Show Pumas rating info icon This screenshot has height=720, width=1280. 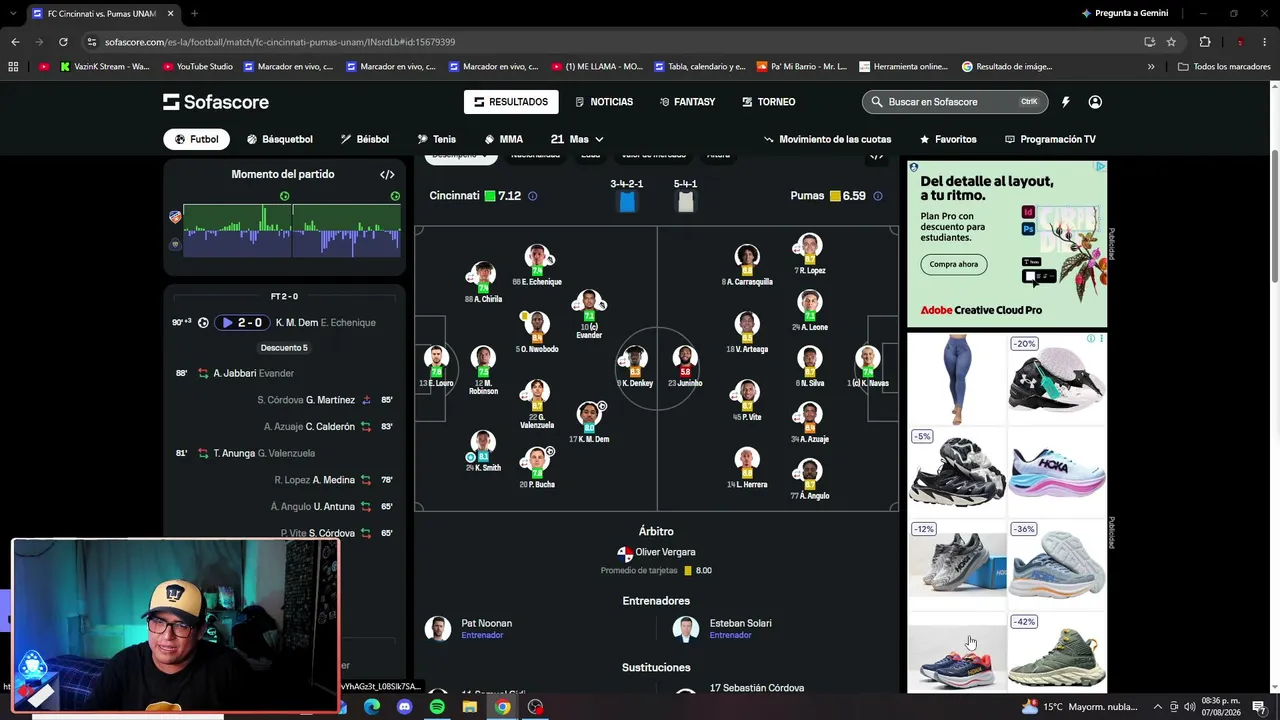coord(878,196)
